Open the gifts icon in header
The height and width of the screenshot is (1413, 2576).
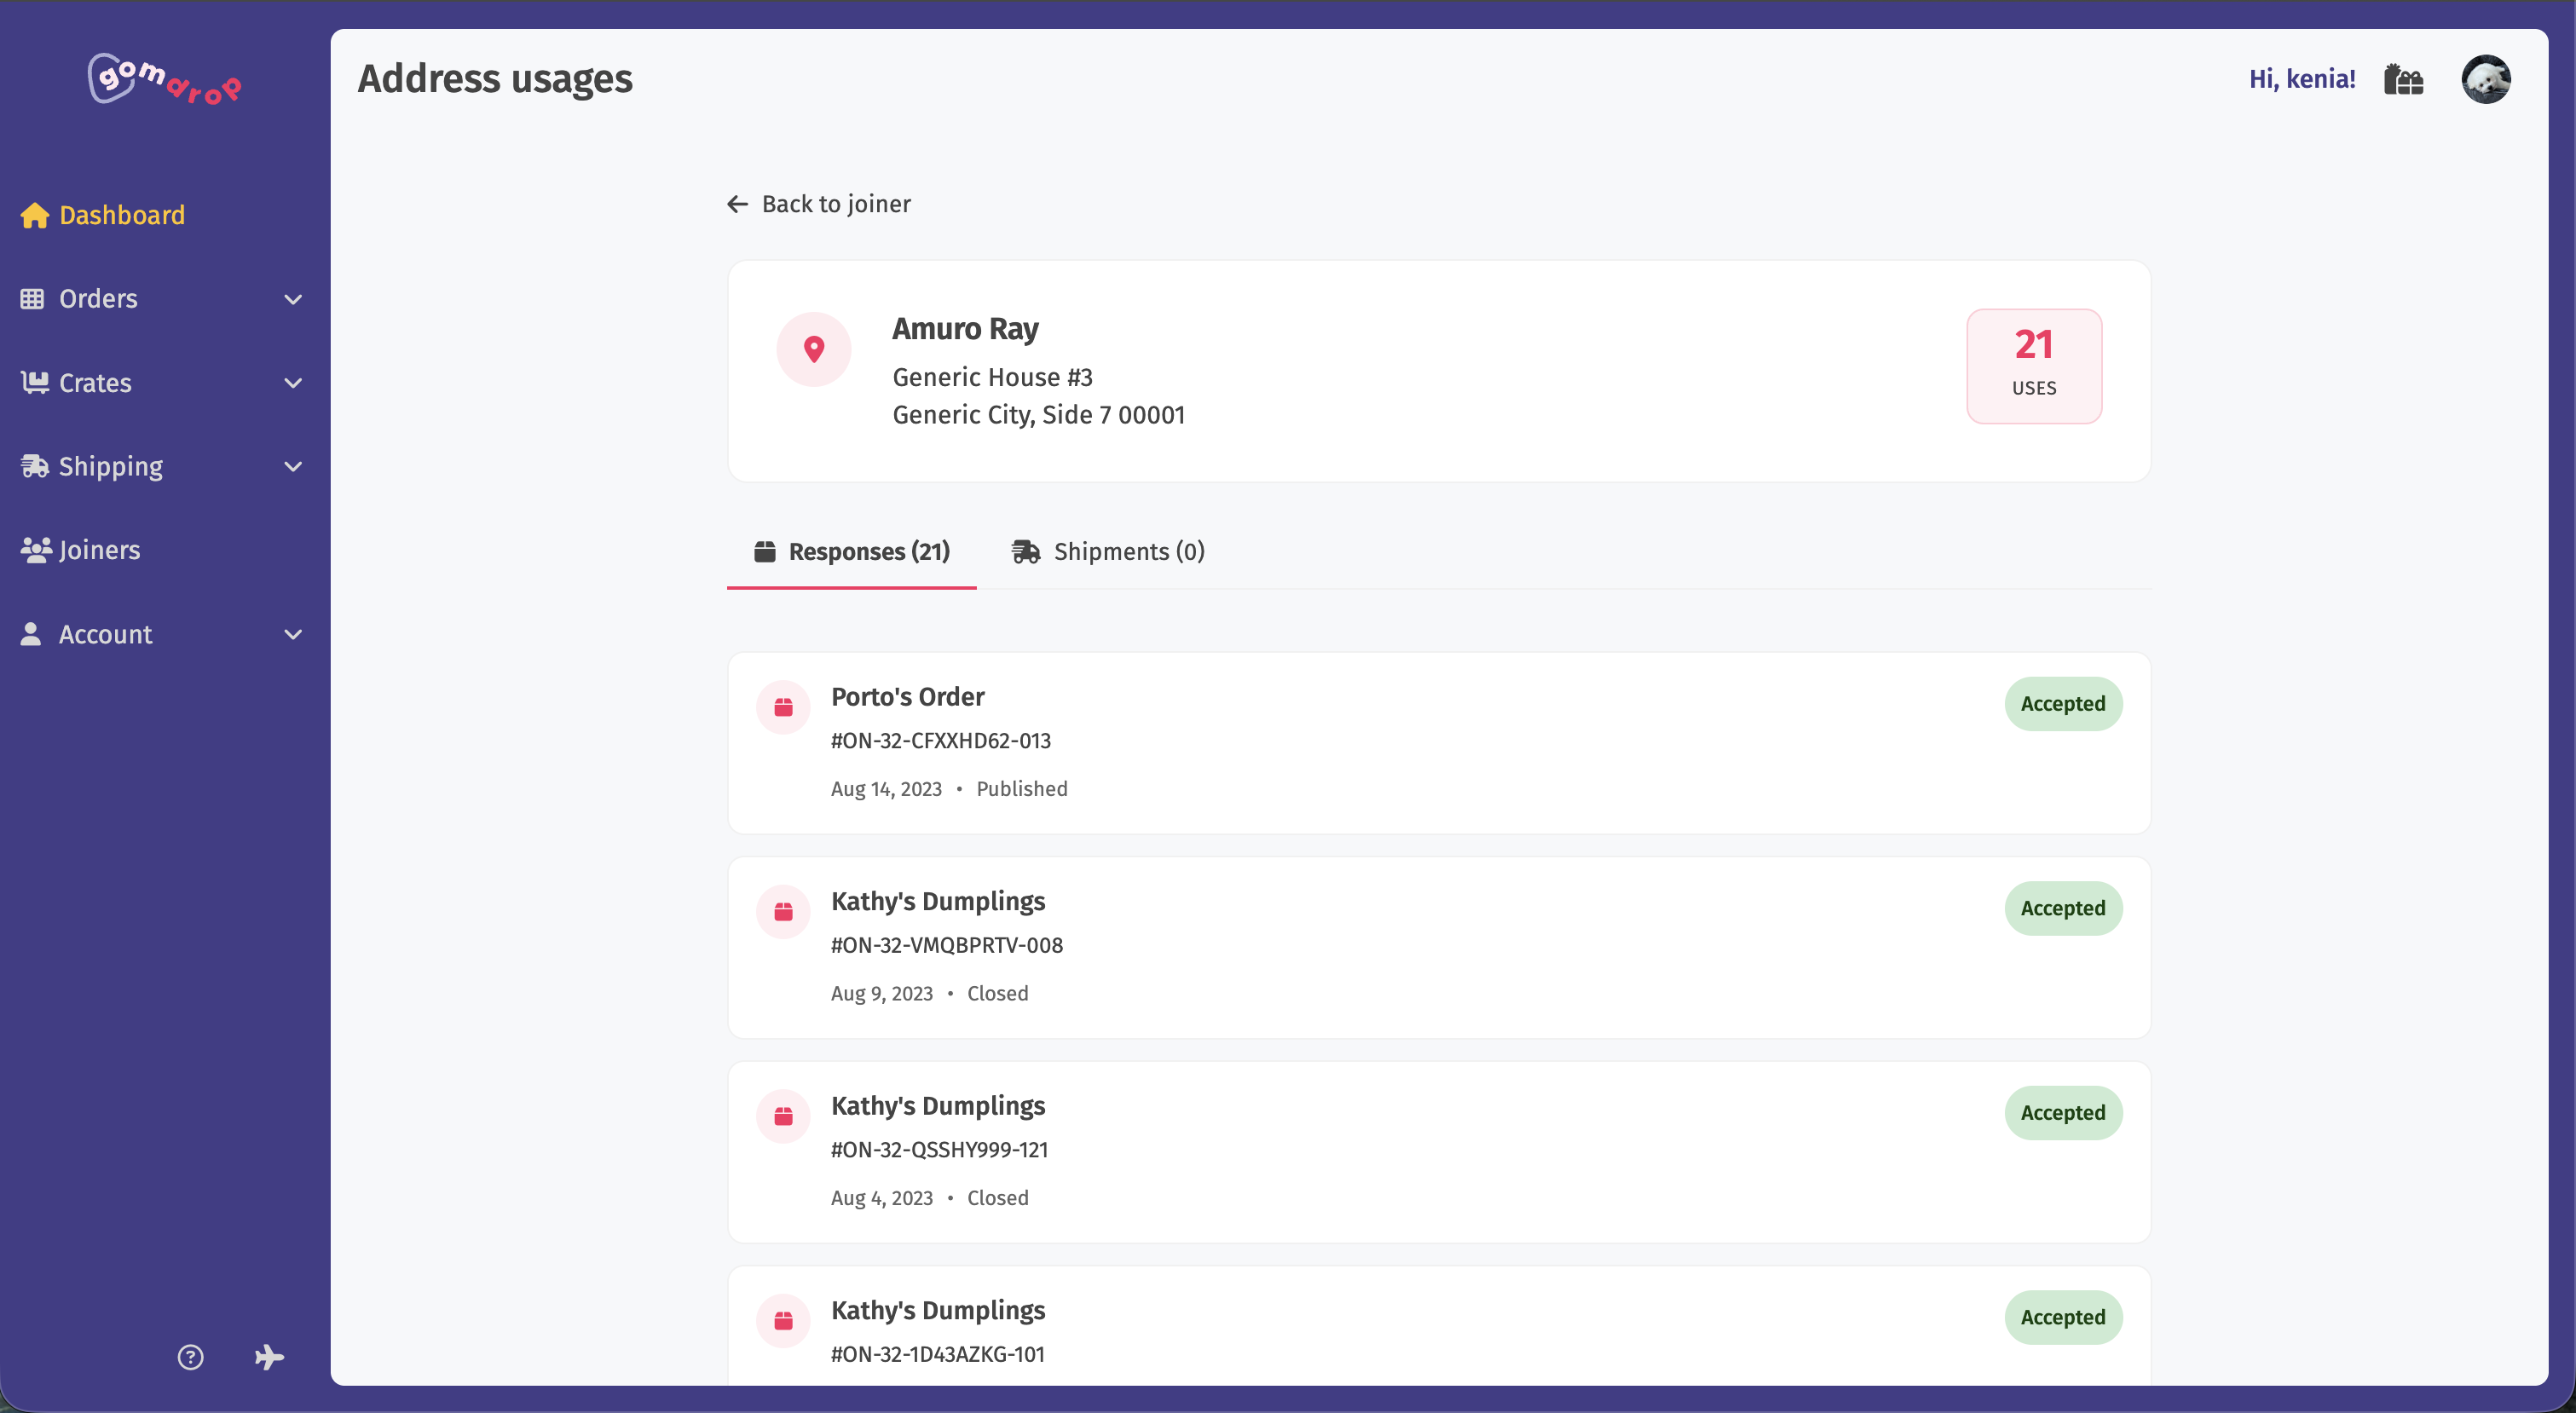2403,79
